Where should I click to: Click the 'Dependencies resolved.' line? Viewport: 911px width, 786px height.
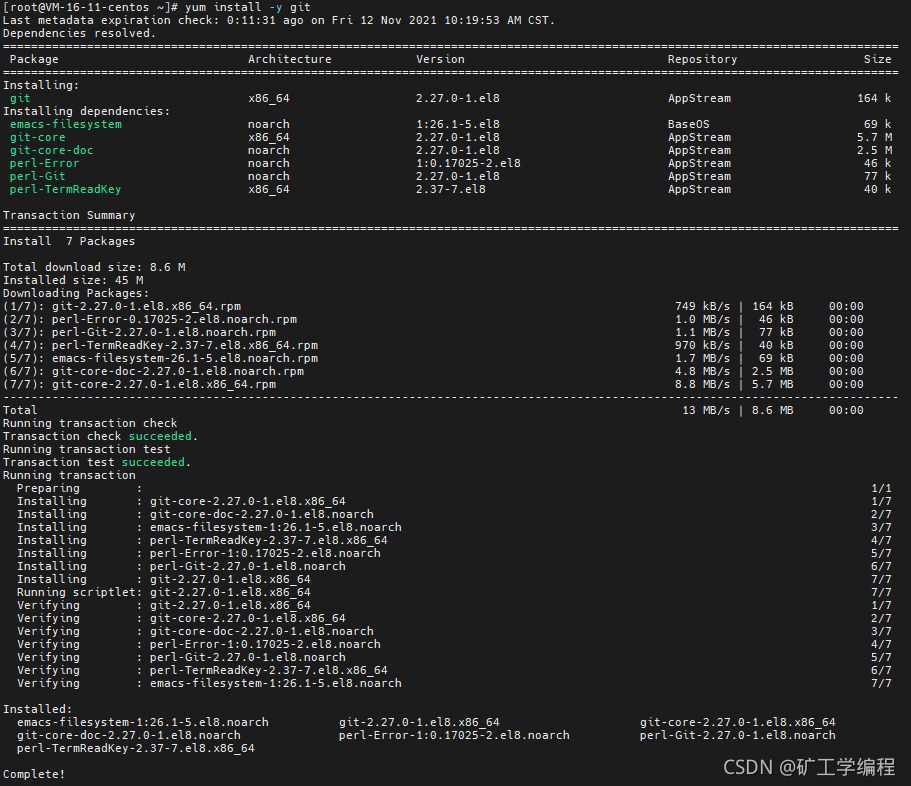[x=80, y=33]
